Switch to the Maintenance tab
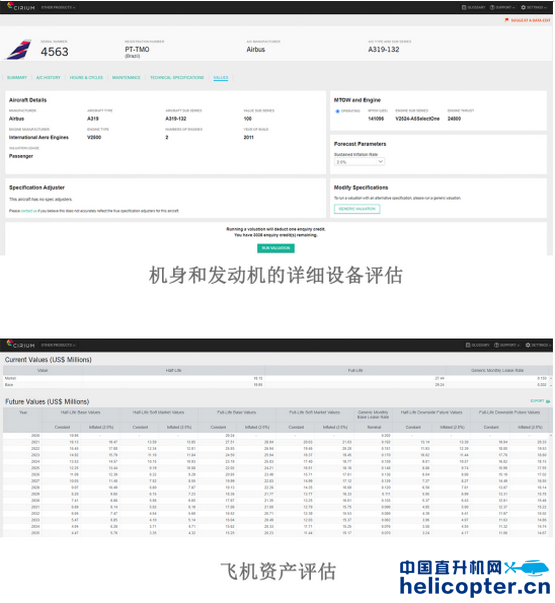The width and height of the screenshot is (555, 603). [126, 78]
